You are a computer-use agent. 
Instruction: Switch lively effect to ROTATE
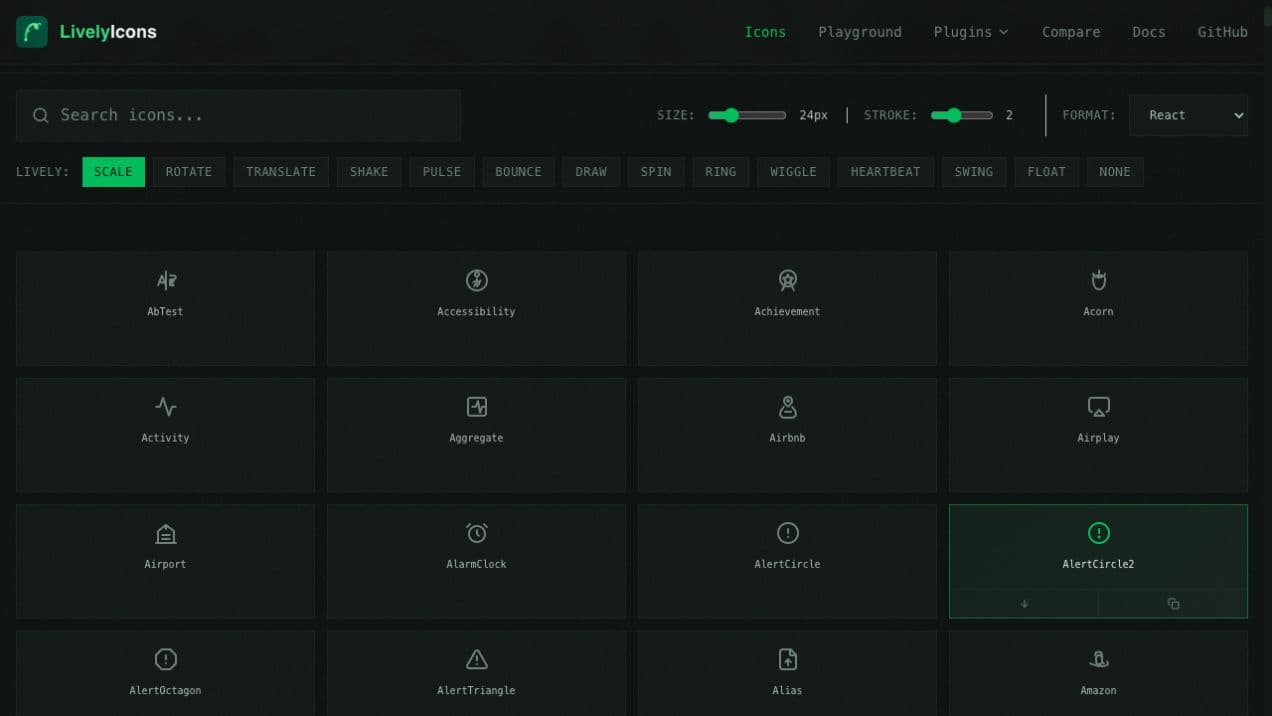click(189, 172)
